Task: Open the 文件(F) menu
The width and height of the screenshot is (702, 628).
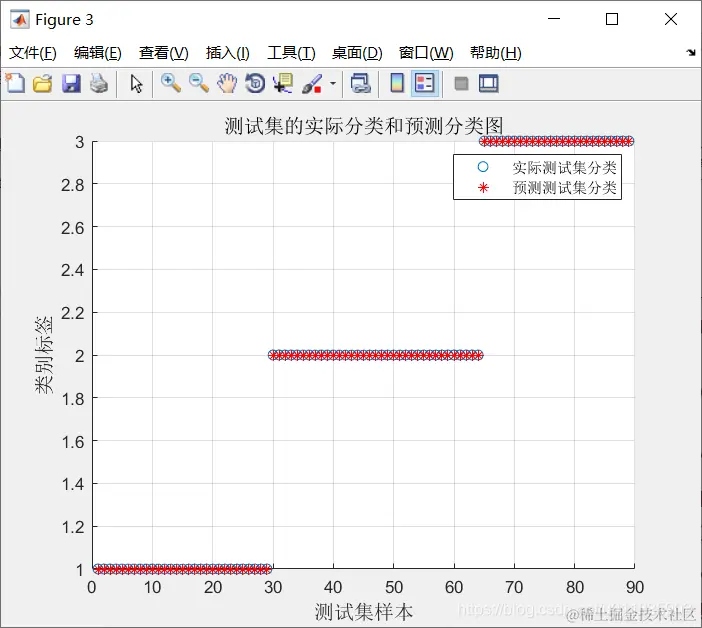Action: pyautogui.click(x=33, y=53)
